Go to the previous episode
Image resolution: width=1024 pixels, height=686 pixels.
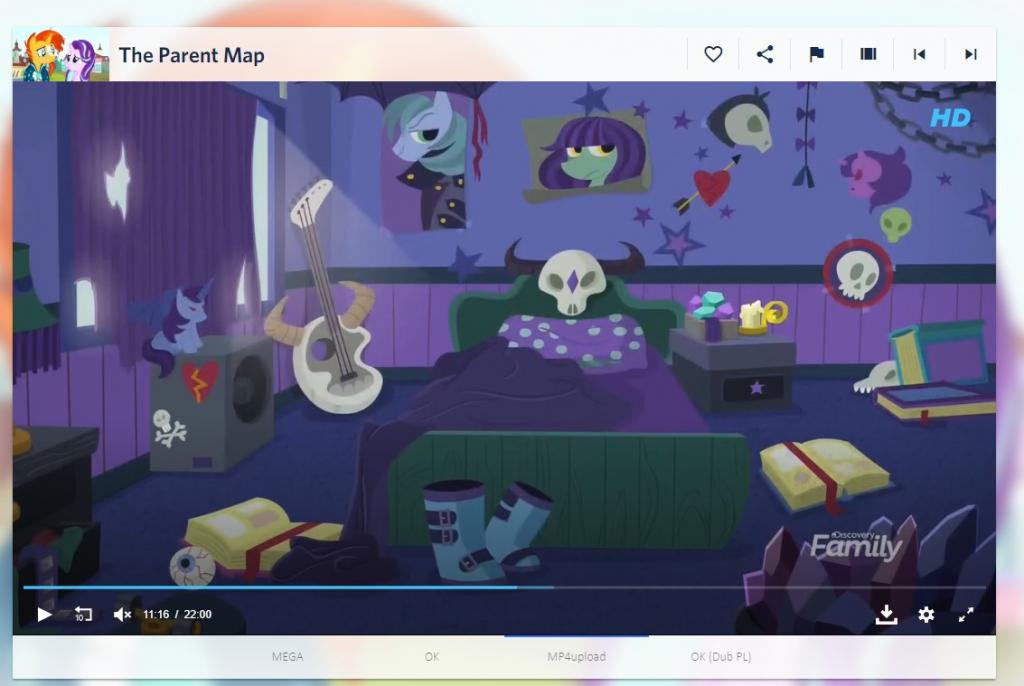919,54
